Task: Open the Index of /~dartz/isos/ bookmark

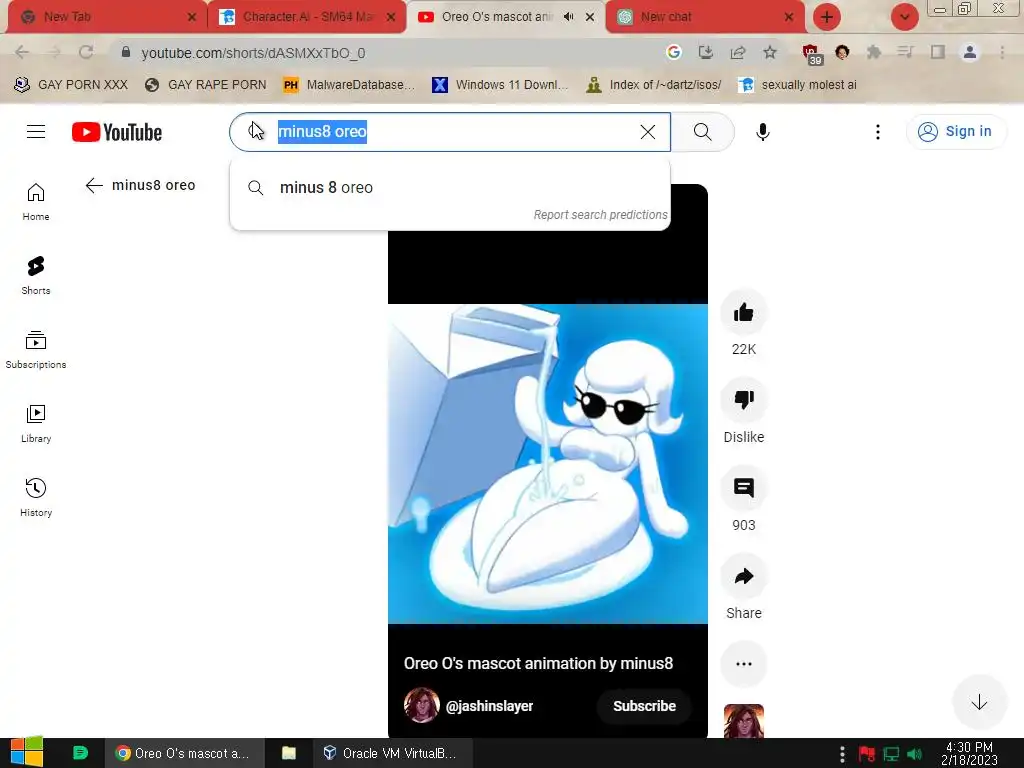Action: [654, 85]
